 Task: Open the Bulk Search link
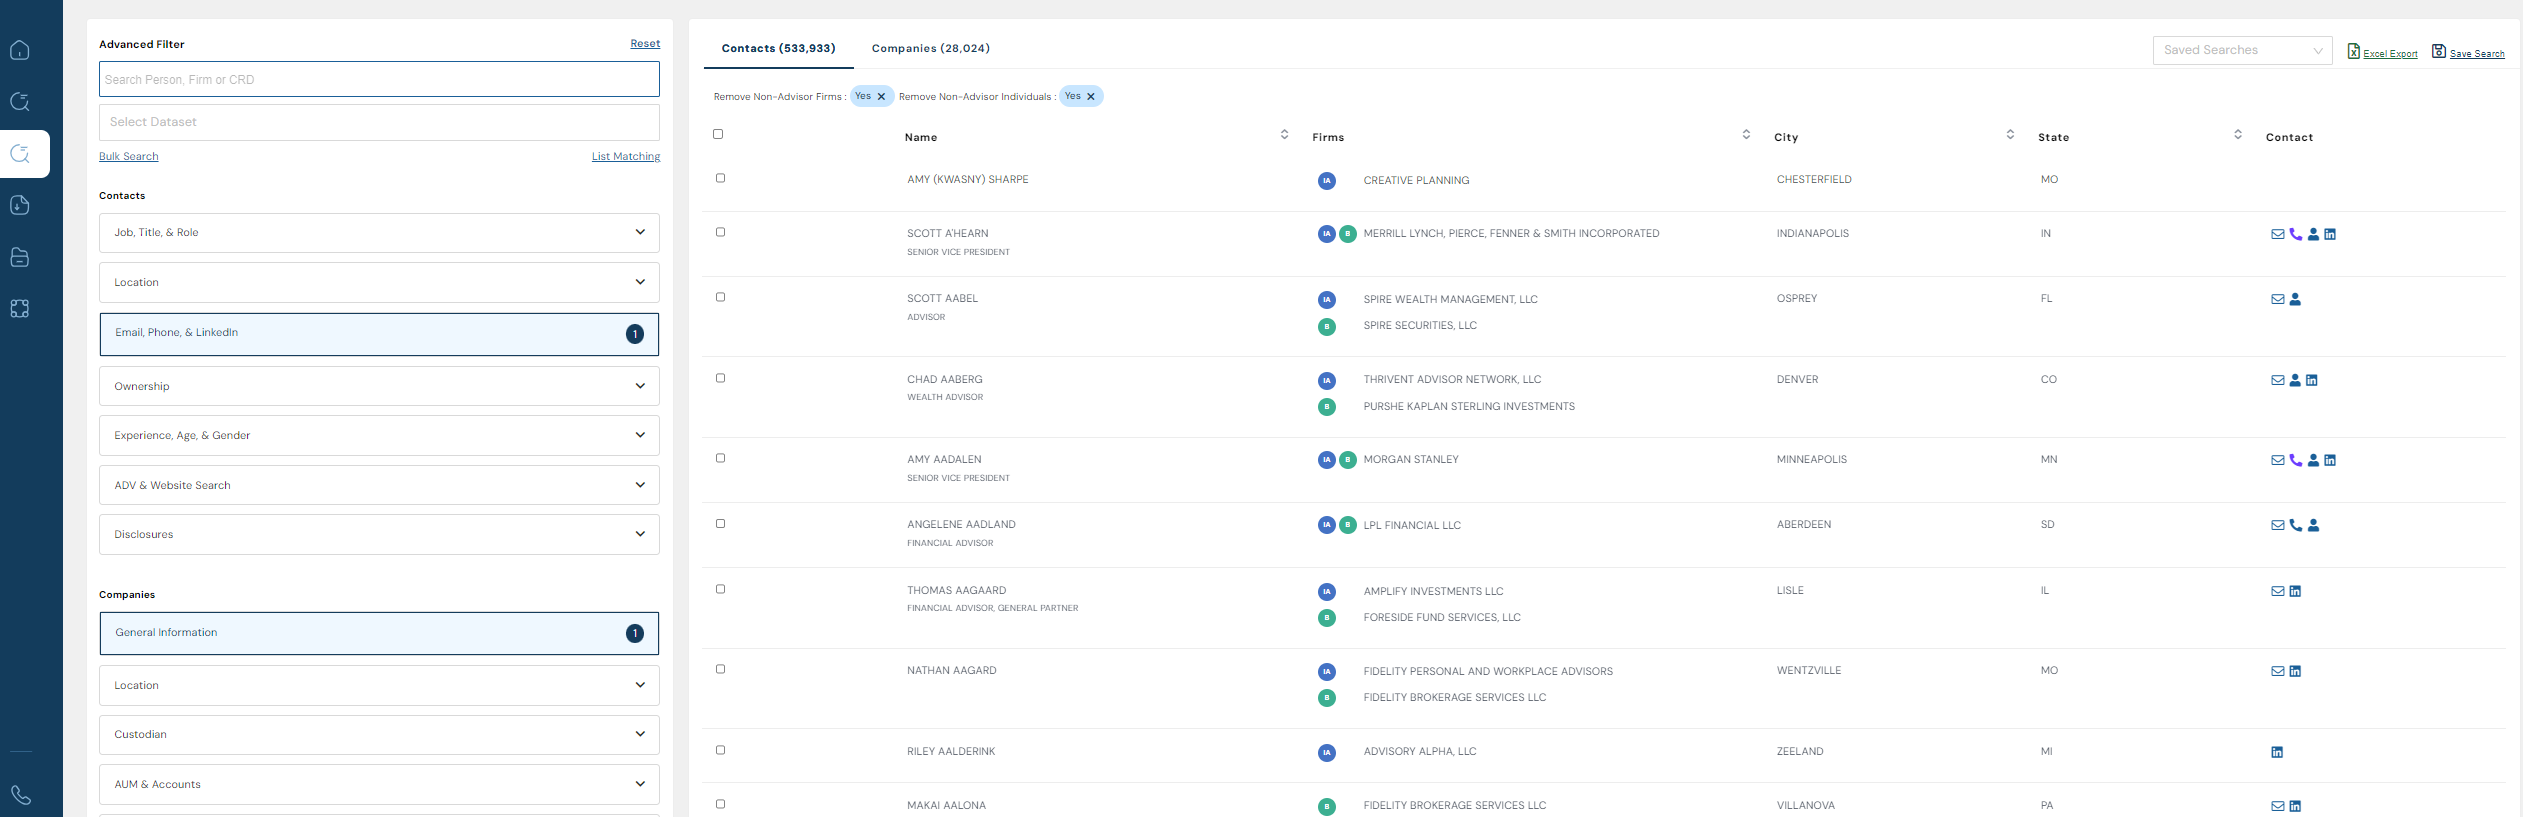128,156
